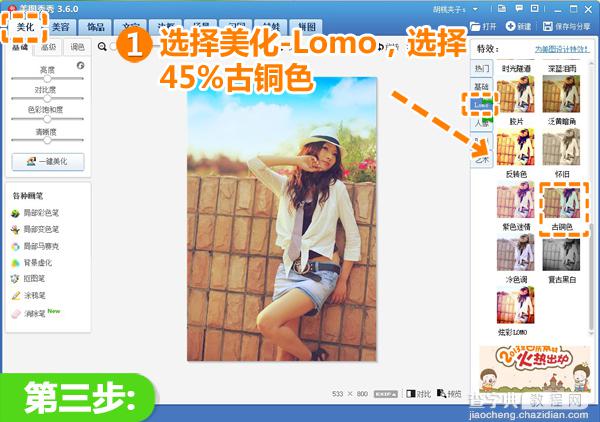Click the reset icon beside 亮度 slider

[80, 65]
